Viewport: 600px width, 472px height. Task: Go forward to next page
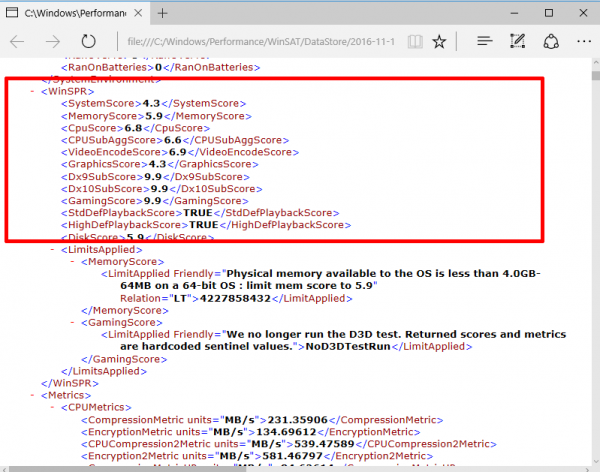point(52,41)
